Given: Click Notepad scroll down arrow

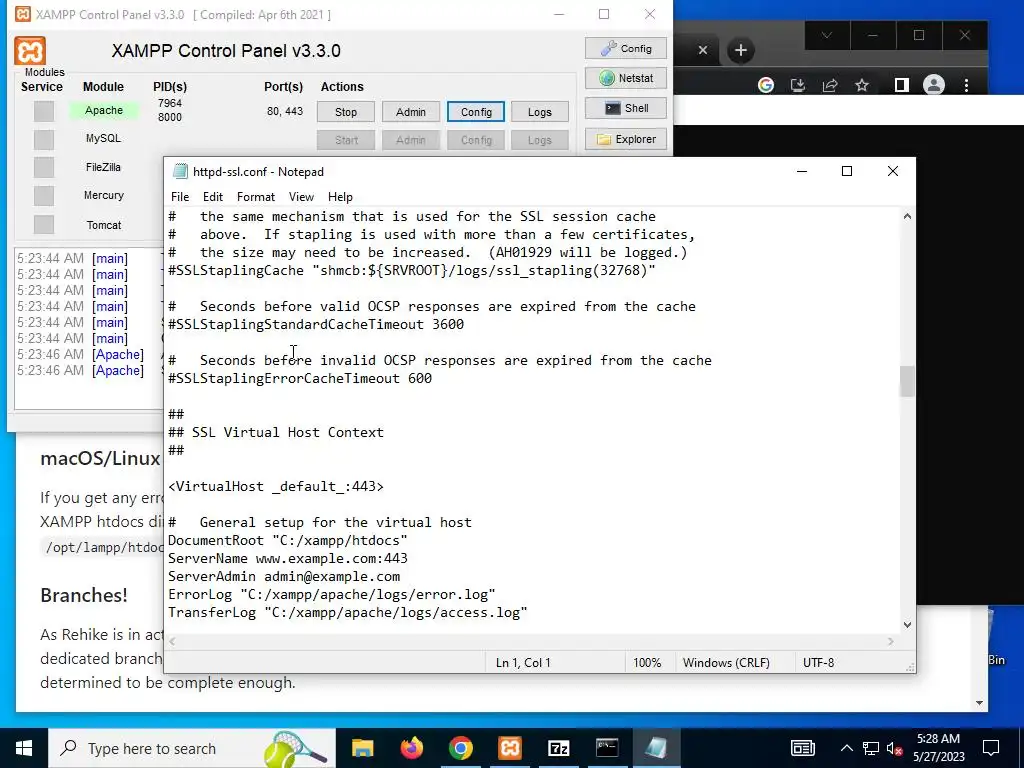Looking at the screenshot, I should 907,625.
